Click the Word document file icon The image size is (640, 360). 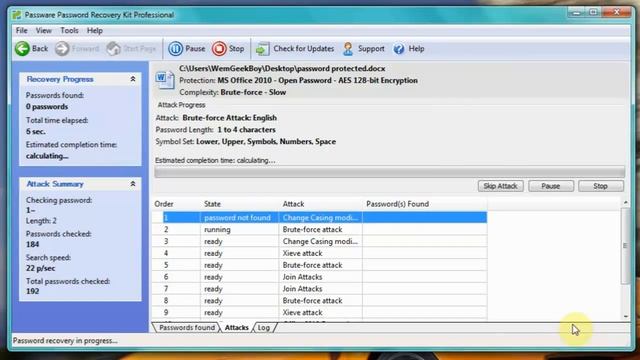click(x=165, y=79)
